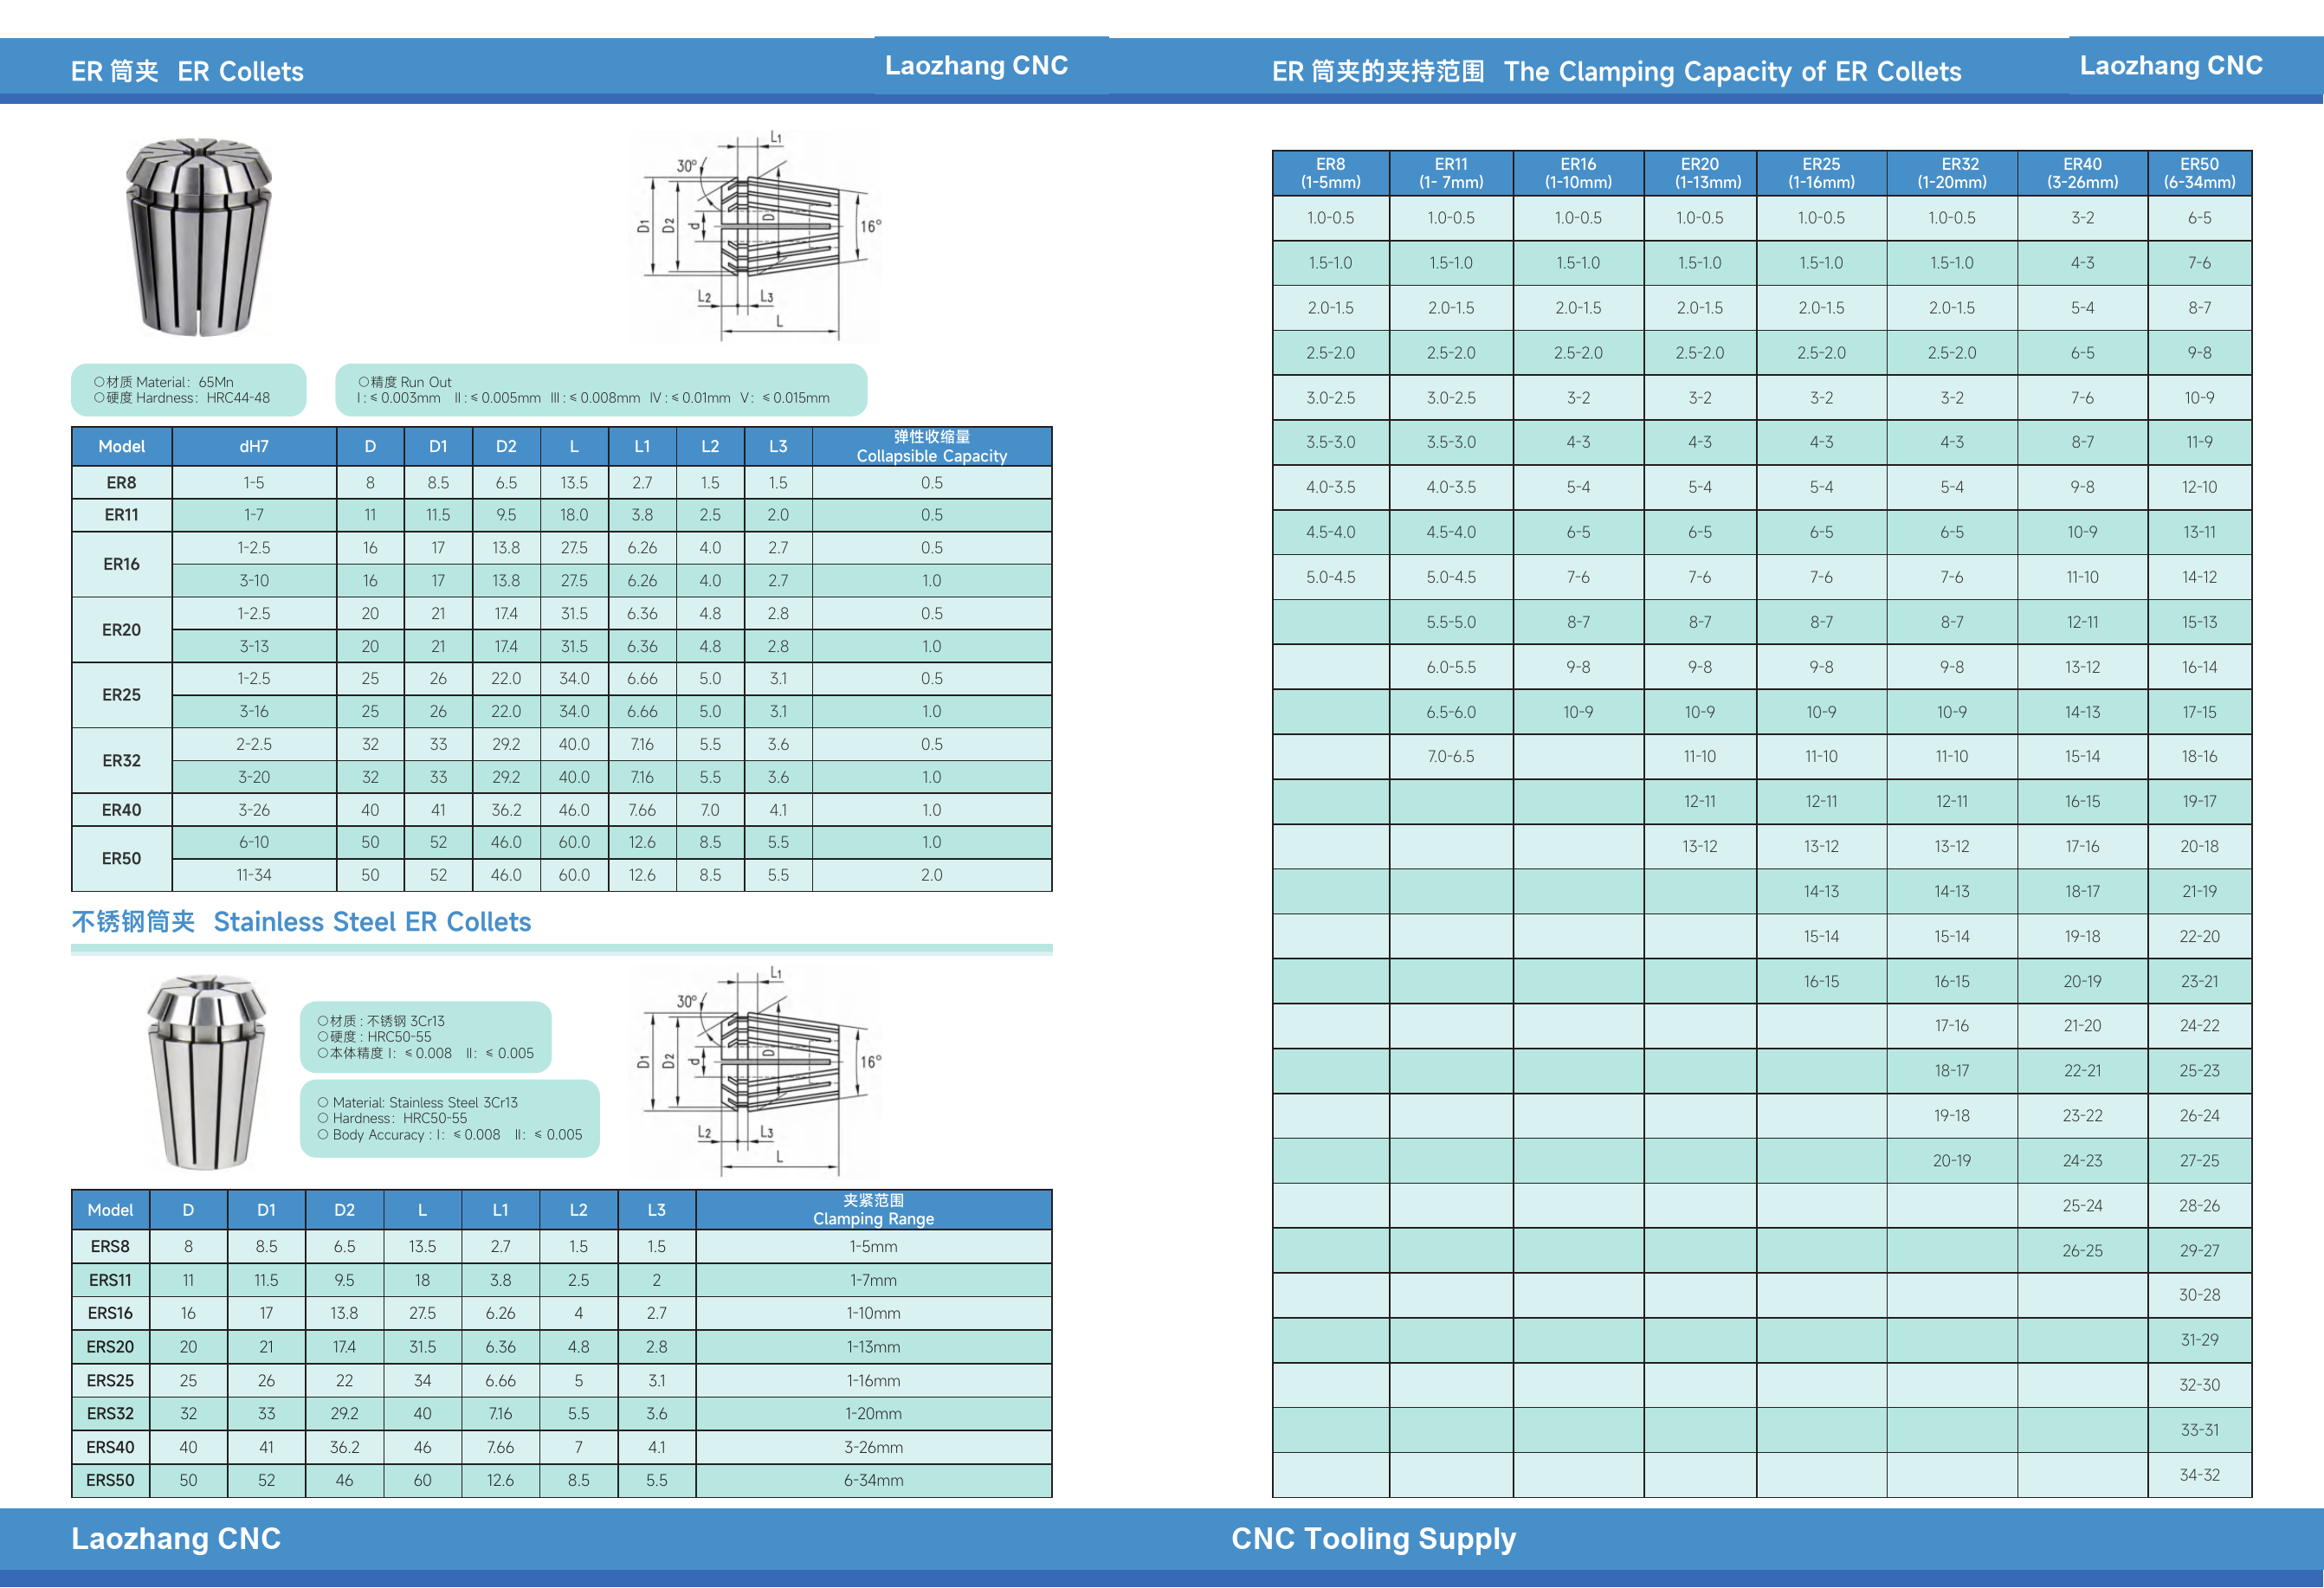Click model cell 'ER50' in upper table
This screenshot has width=2324, height=1588.
tap(122, 859)
